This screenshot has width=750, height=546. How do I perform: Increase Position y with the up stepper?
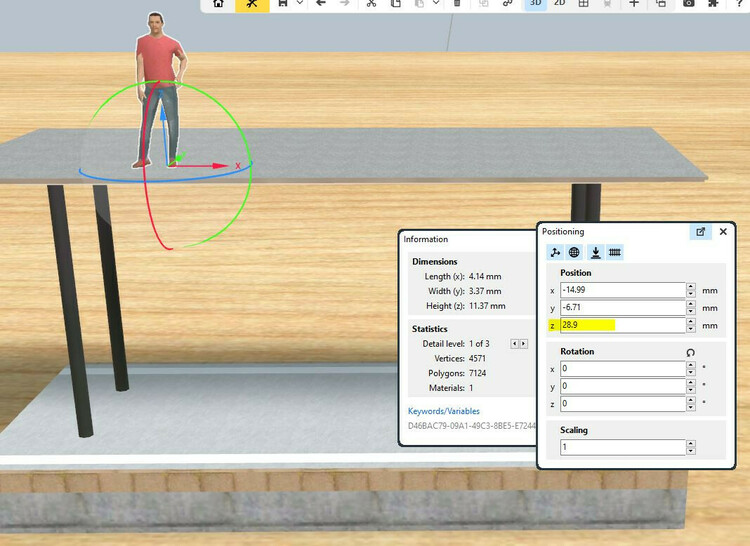691,304
